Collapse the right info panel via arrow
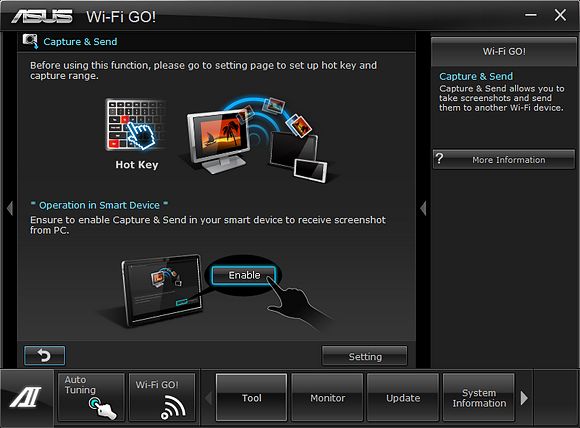 tap(423, 208)
